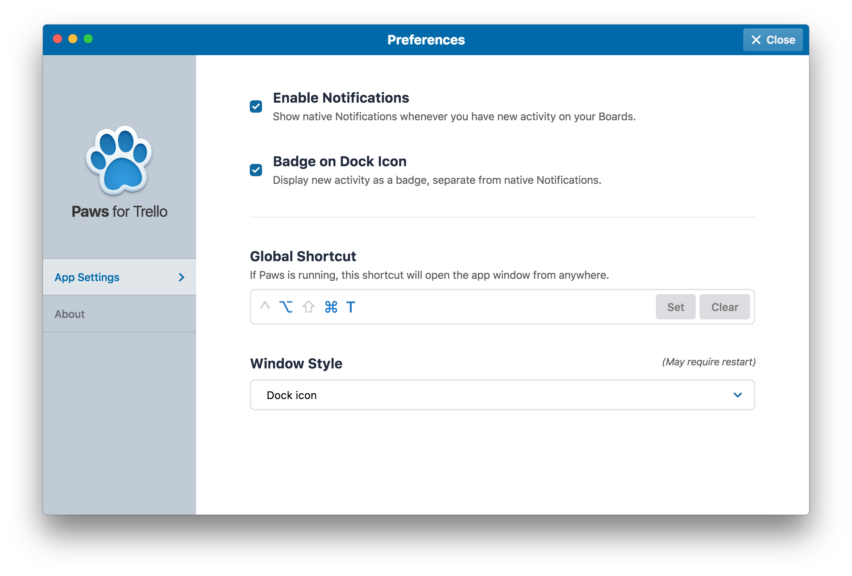Screen dimensions: 852x576
Task: Click the Window Style heading
Action: coord(296,364)
